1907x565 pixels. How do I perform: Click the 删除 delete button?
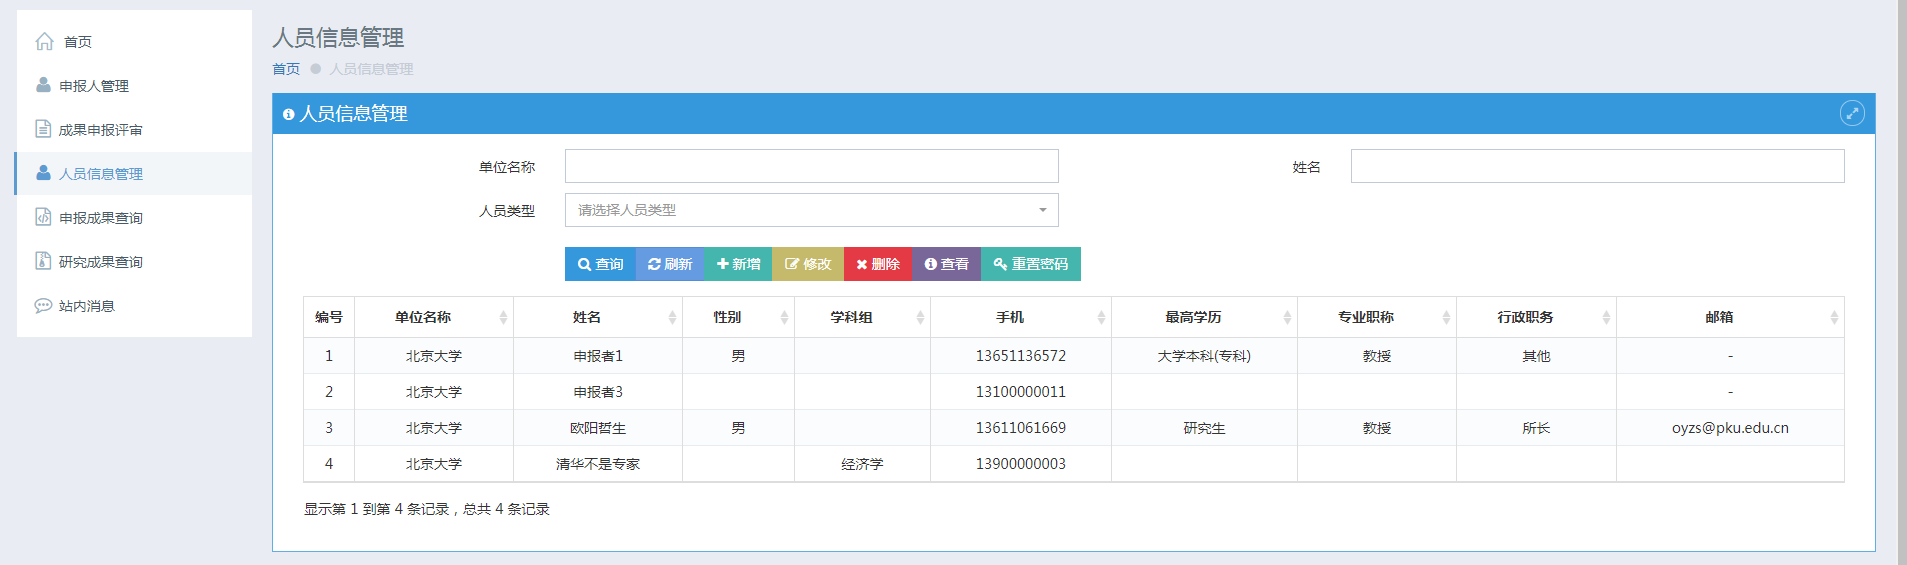[x=878, y=264]
